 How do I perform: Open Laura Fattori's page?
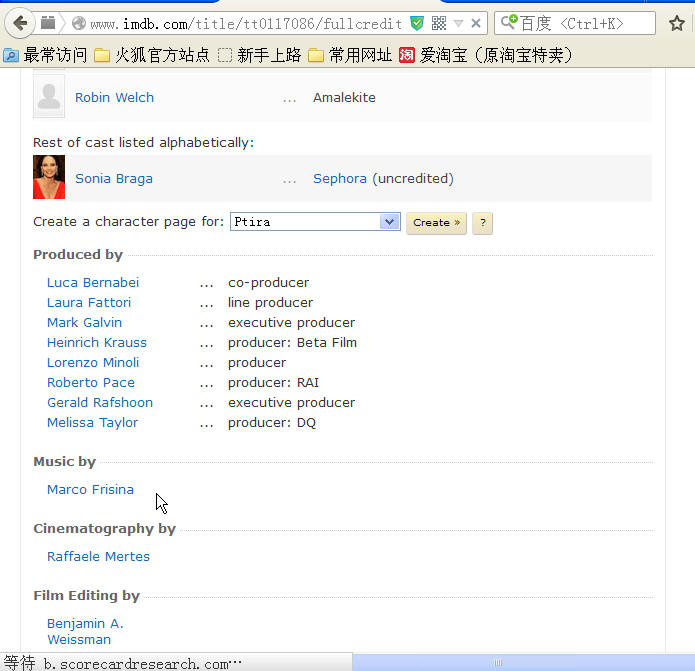89,303
